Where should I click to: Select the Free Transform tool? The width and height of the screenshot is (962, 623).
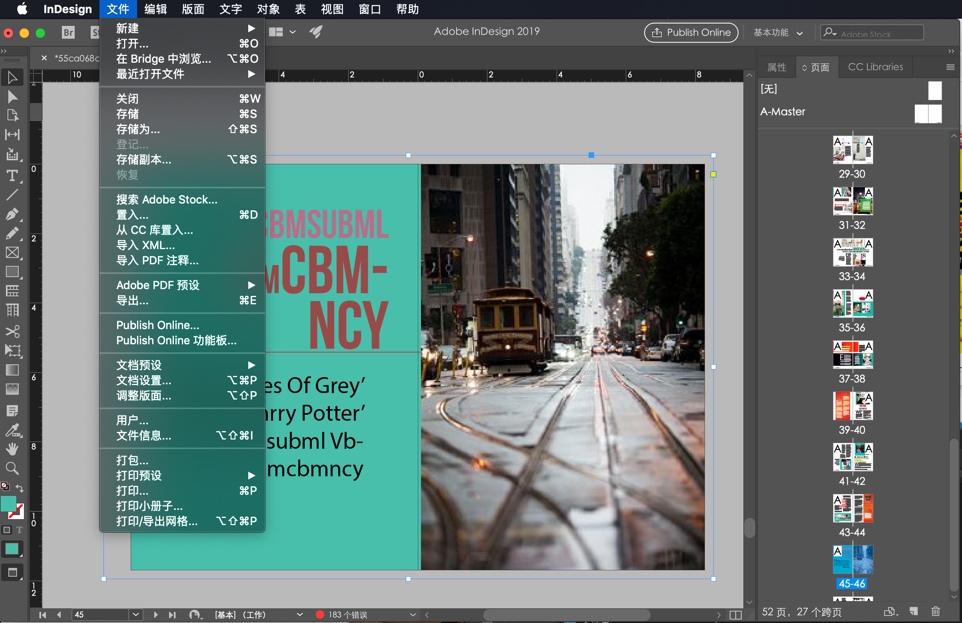coord(12,350)
